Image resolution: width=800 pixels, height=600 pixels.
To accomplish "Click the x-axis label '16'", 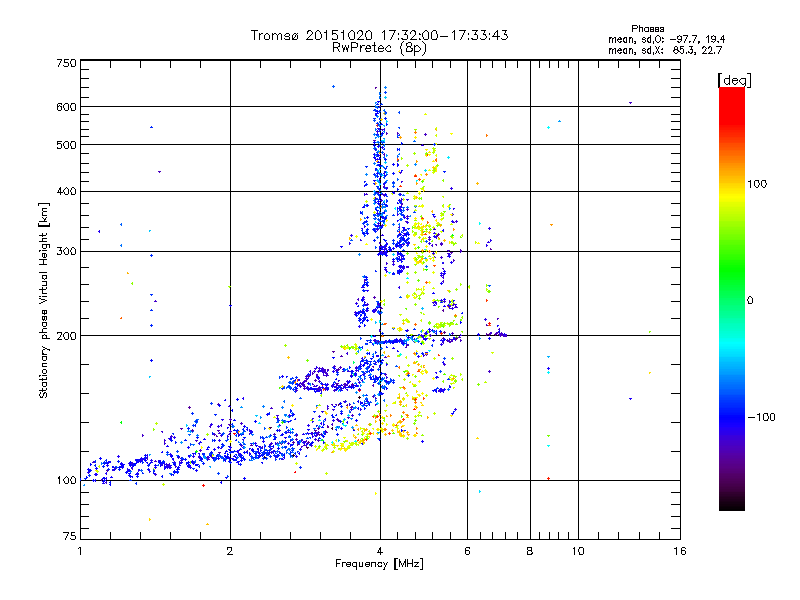I will (680, 551).
